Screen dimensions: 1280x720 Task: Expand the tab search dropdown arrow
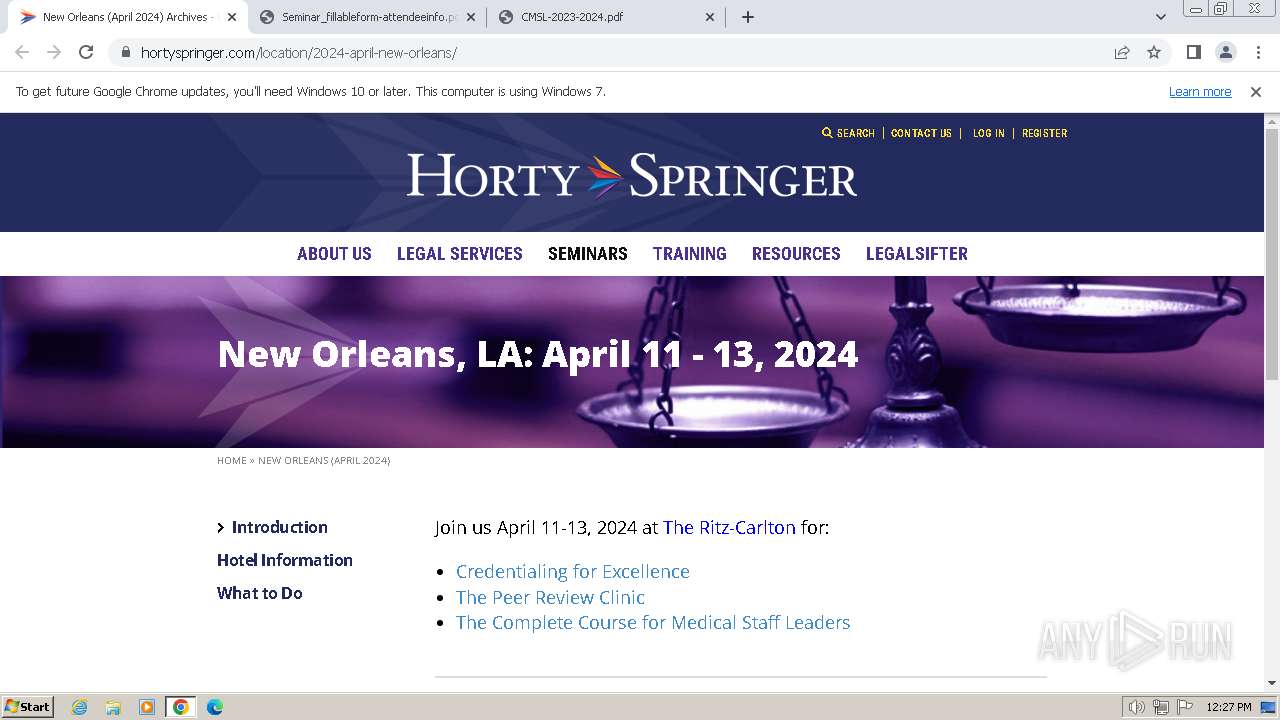pyautogui.click(x=1161, y=17)
